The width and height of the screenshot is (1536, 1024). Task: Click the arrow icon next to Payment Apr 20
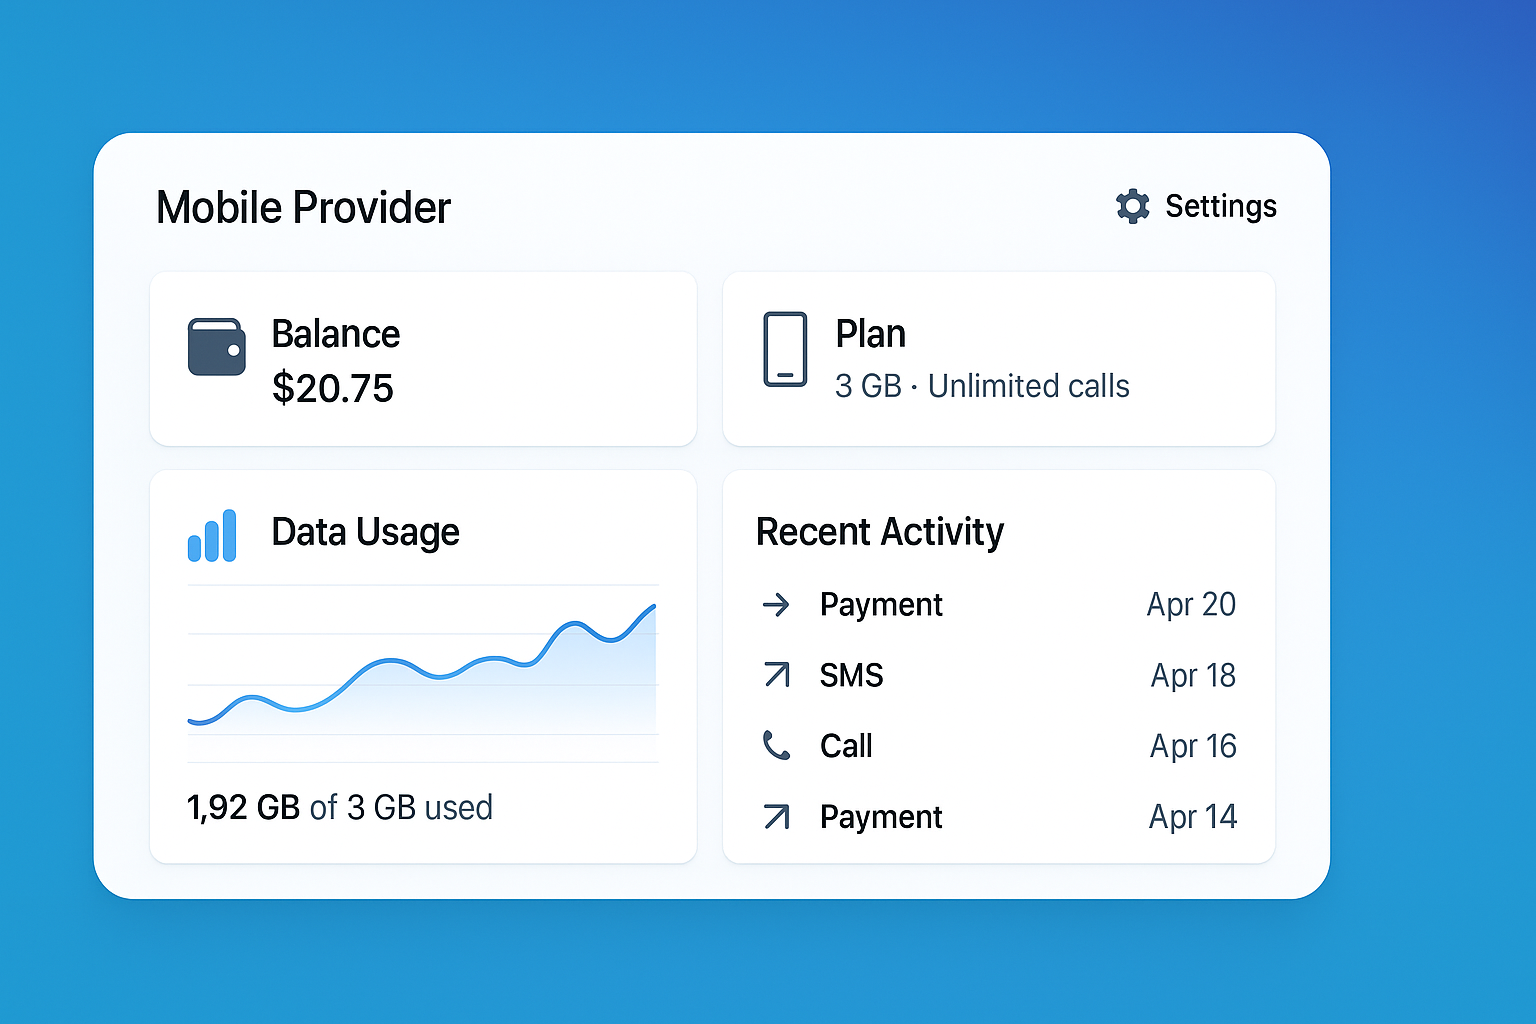pos(776,604)
